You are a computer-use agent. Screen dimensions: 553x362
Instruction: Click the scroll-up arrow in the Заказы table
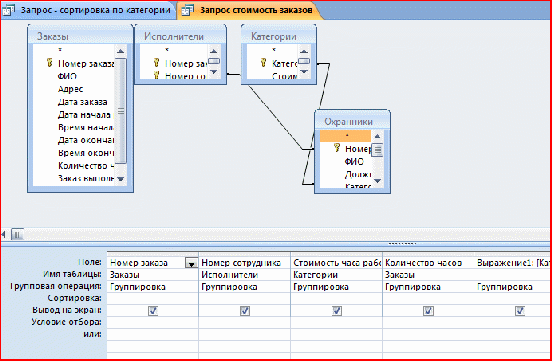121,51
